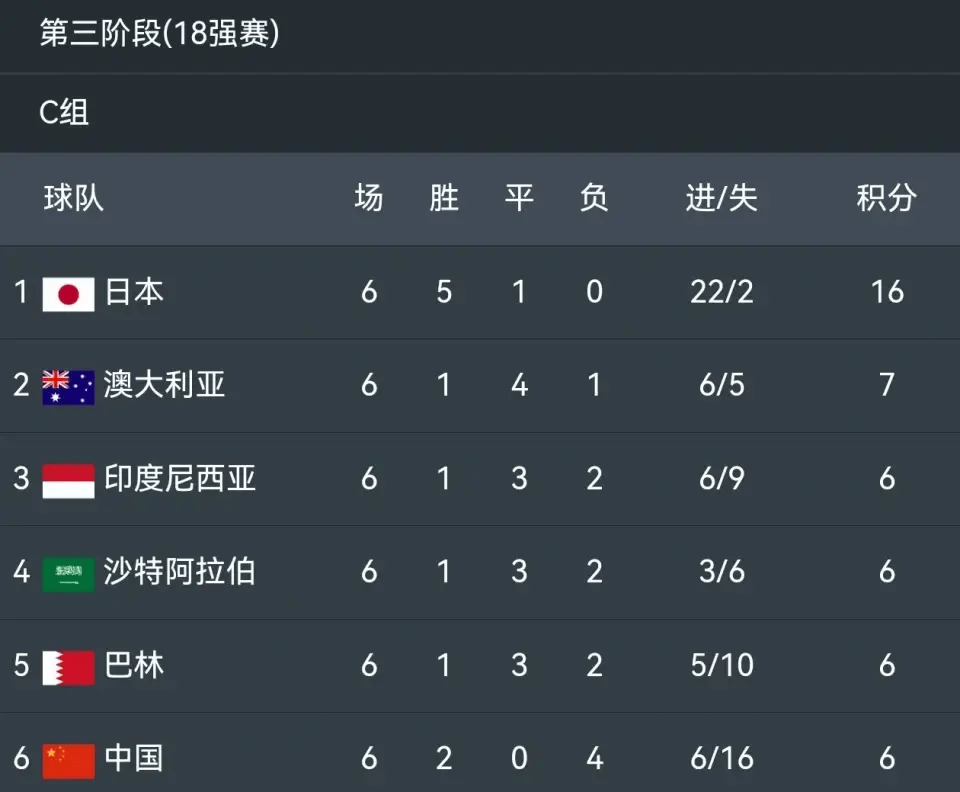Open the 澳大利亚 team name

coord(164,385)
